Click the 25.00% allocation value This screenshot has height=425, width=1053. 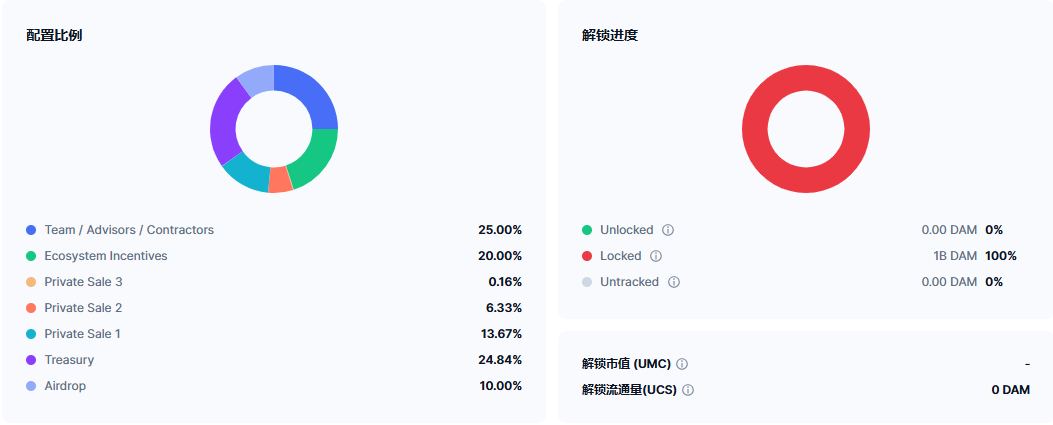[500, 230]
